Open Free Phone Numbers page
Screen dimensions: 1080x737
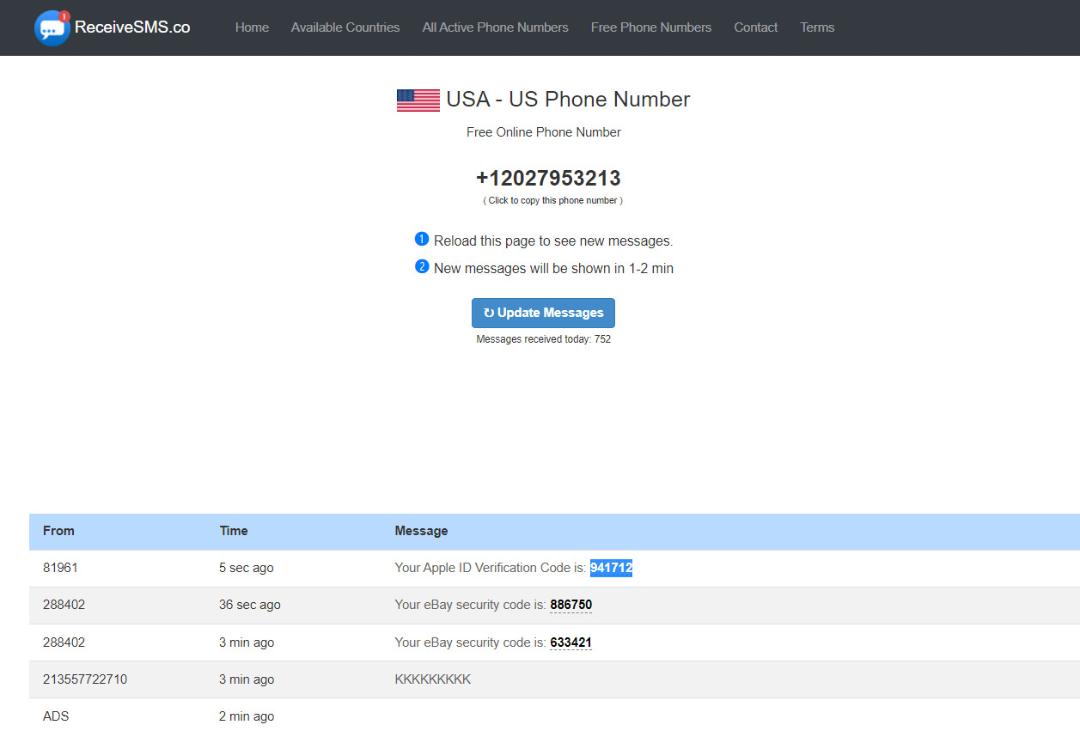651,28
